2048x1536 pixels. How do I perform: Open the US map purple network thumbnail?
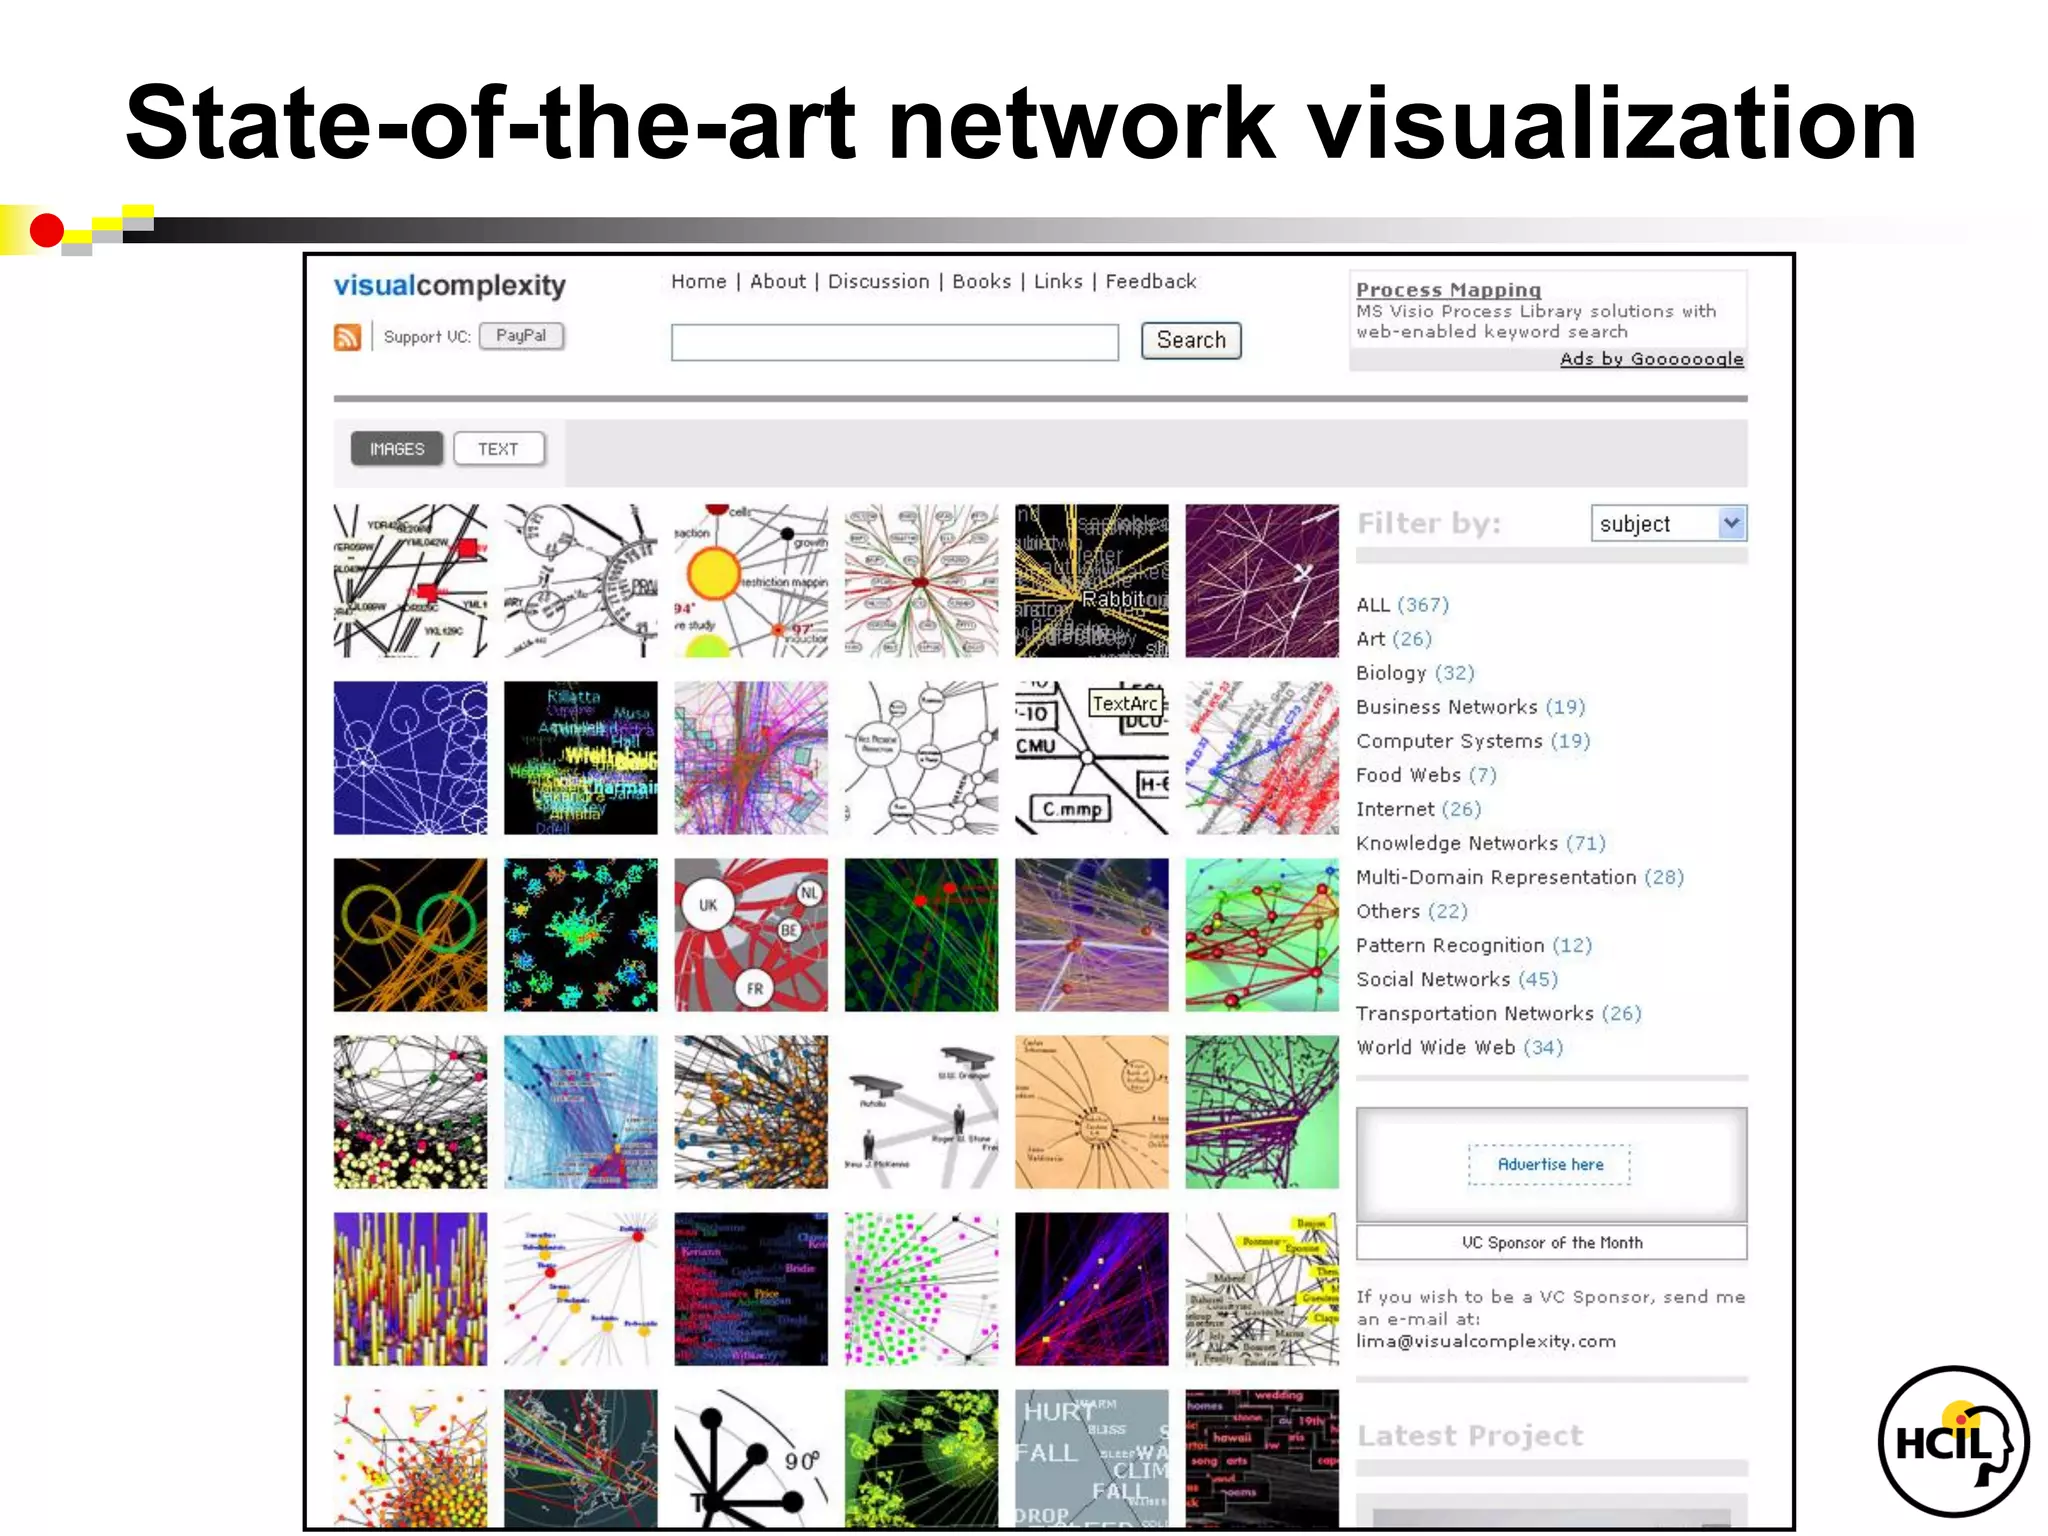tap(1262, 1112)
